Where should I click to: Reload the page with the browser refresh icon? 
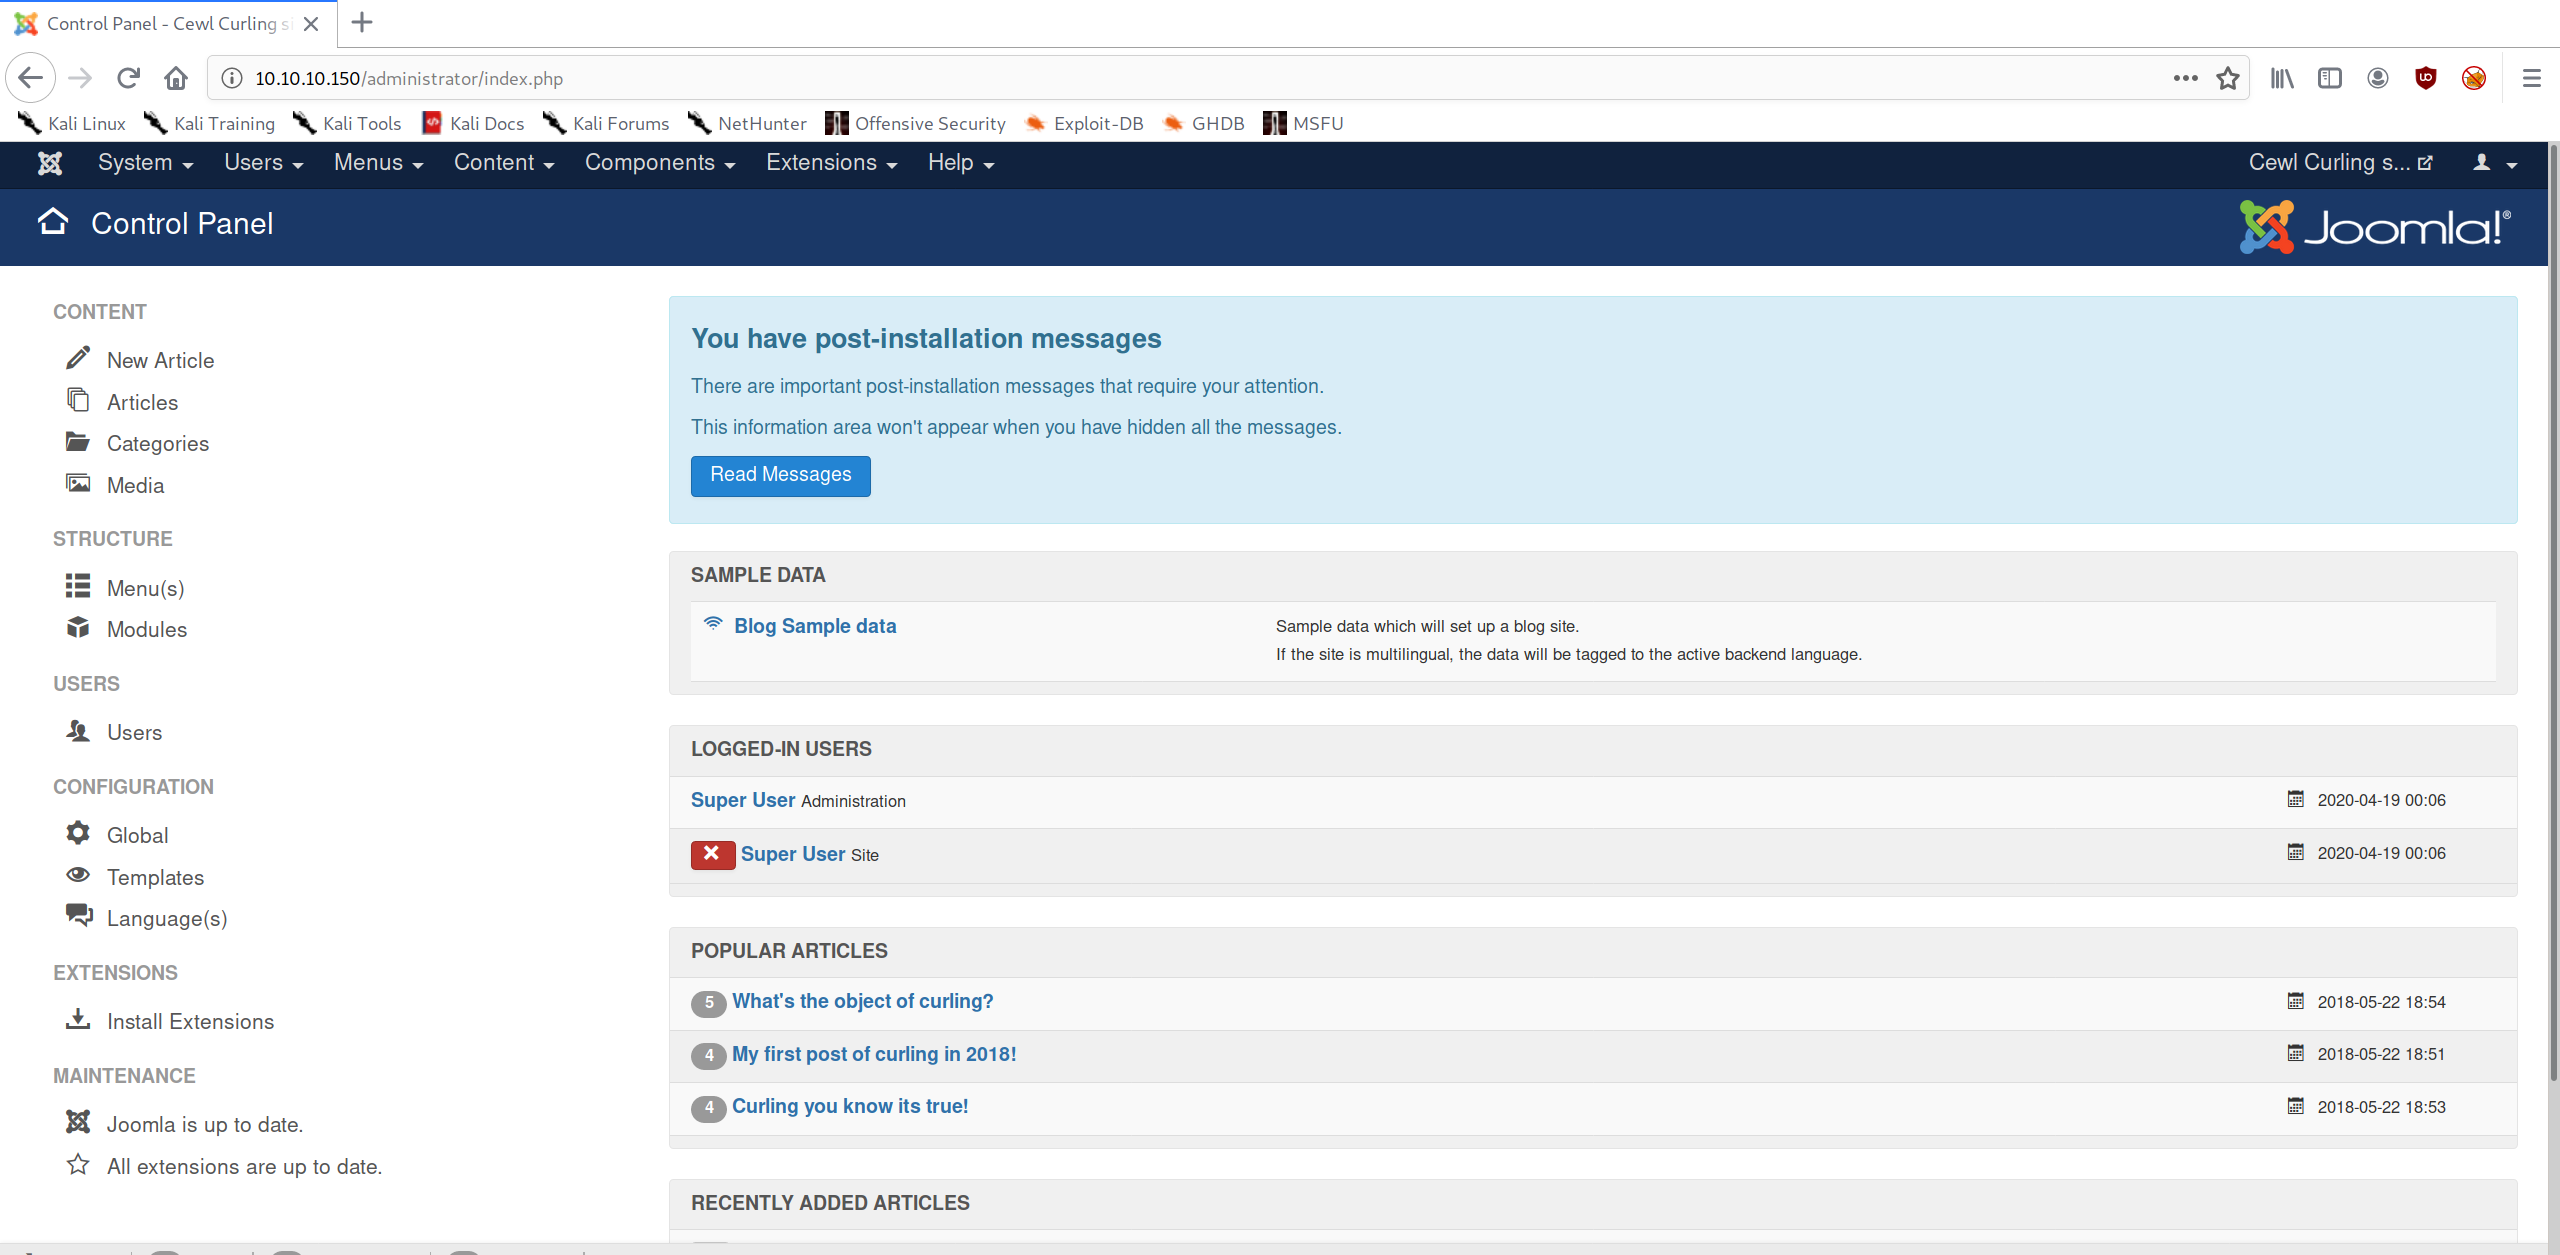[x=128, y=78]
